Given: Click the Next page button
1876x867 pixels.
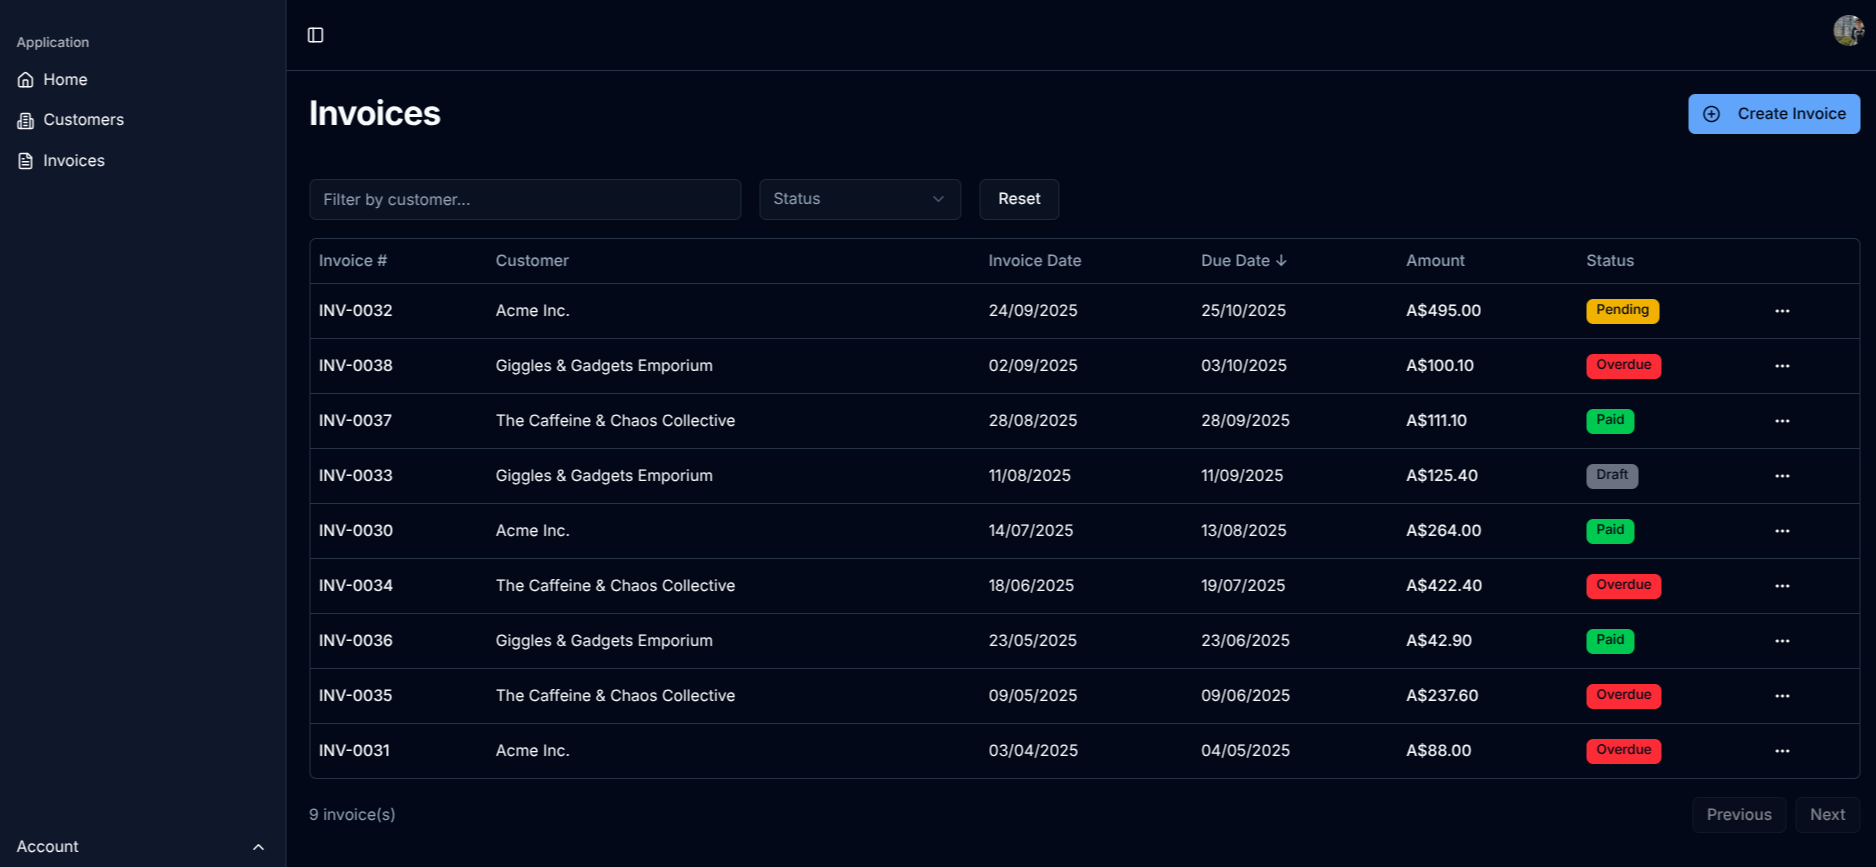Looking at the screenshot, I should 1826,815.
